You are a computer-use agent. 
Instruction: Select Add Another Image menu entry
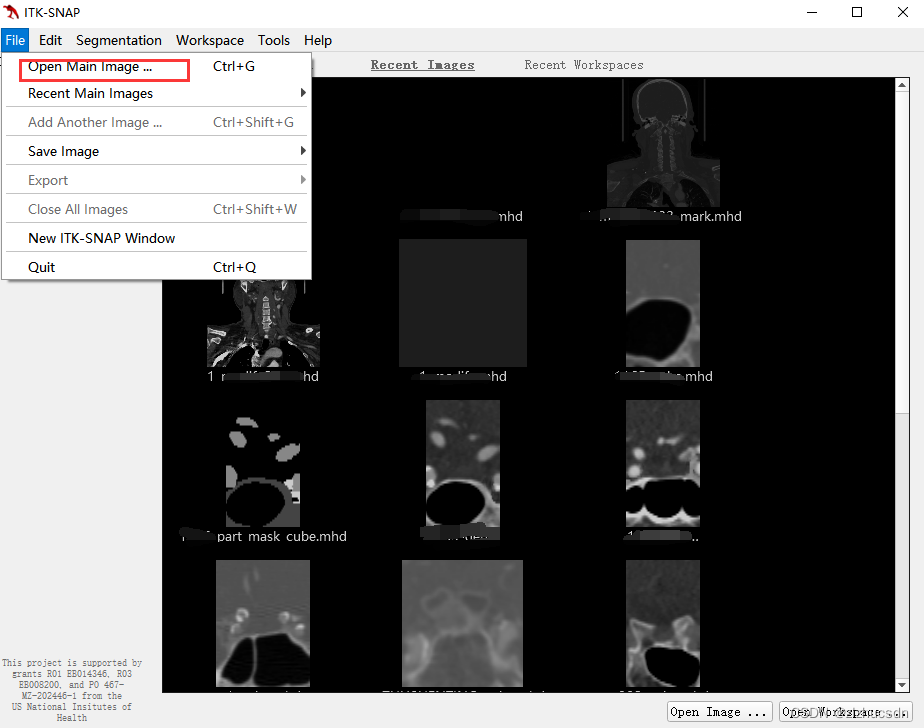pyautogui.click(x=157, y=122)
